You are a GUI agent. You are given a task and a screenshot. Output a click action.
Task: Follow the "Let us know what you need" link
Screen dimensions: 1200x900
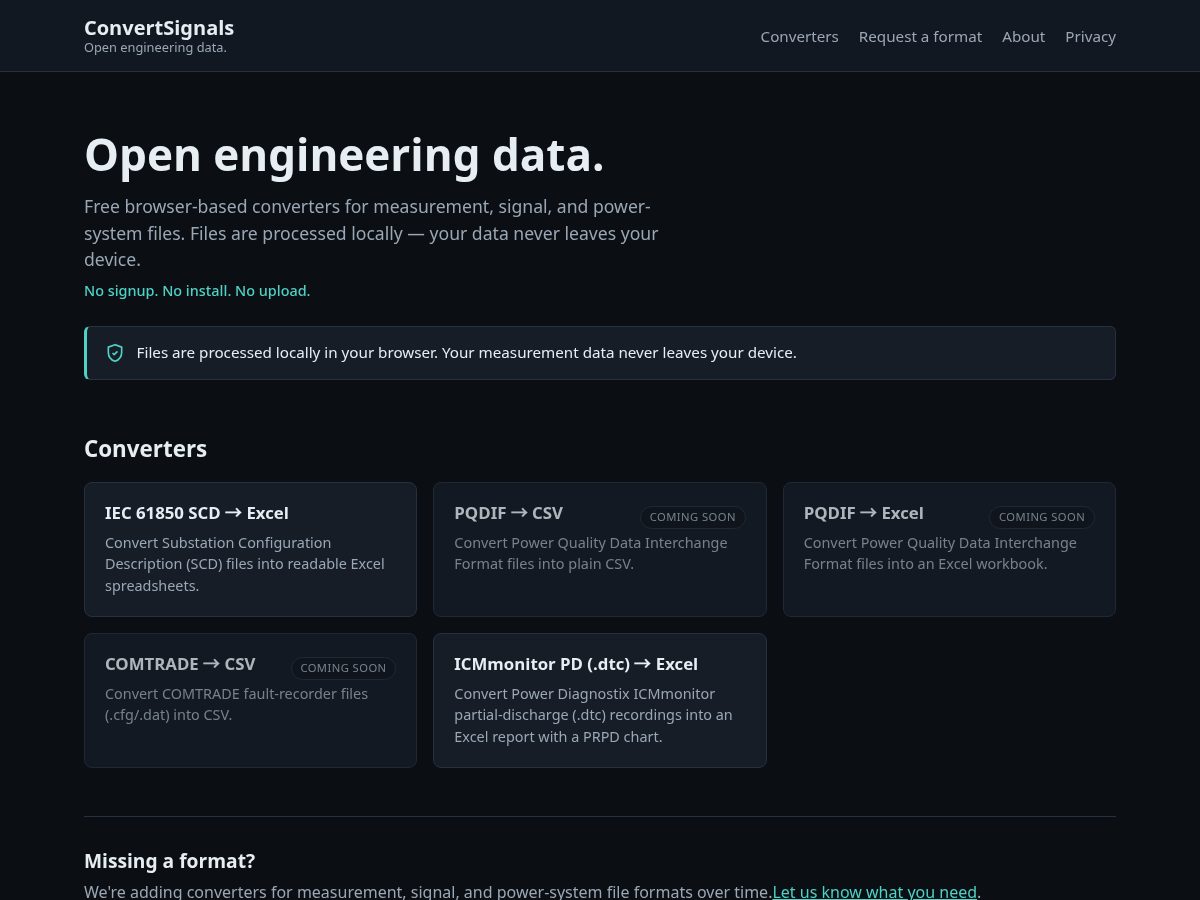(x=875, y=892)
